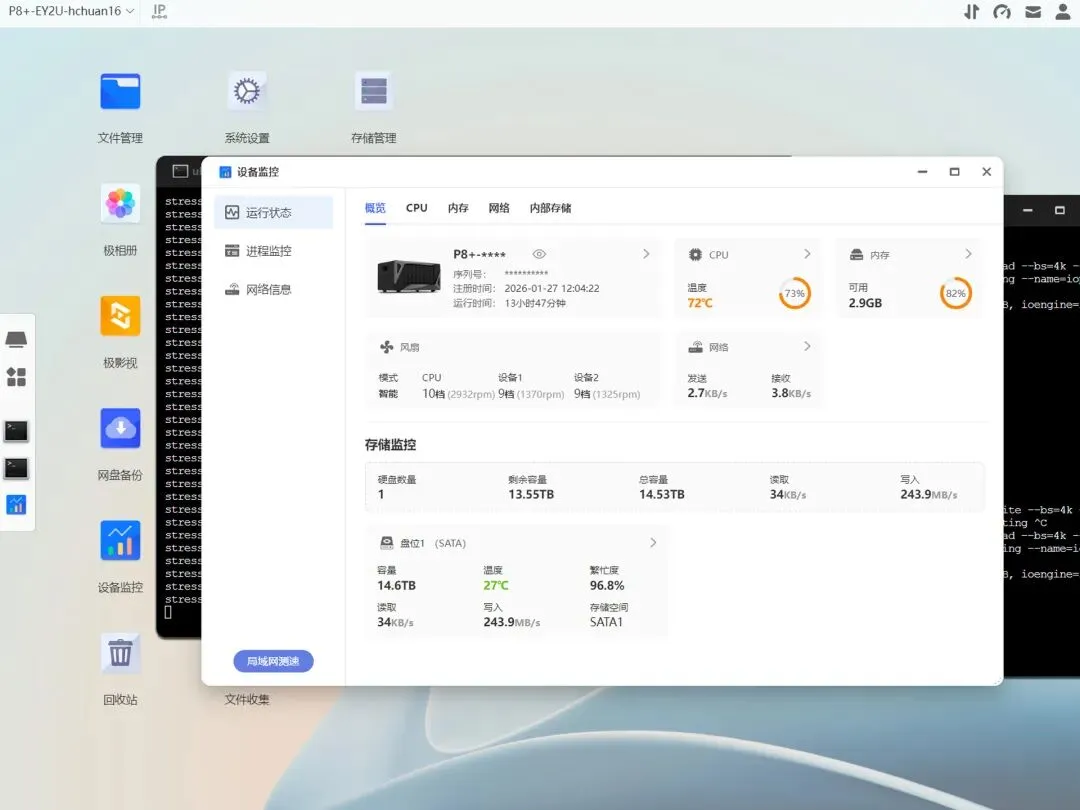The image size is (1080, 810).
Task: Open the app grid icon in left dock
Action: pyautogui.click(x=16, y=377)
